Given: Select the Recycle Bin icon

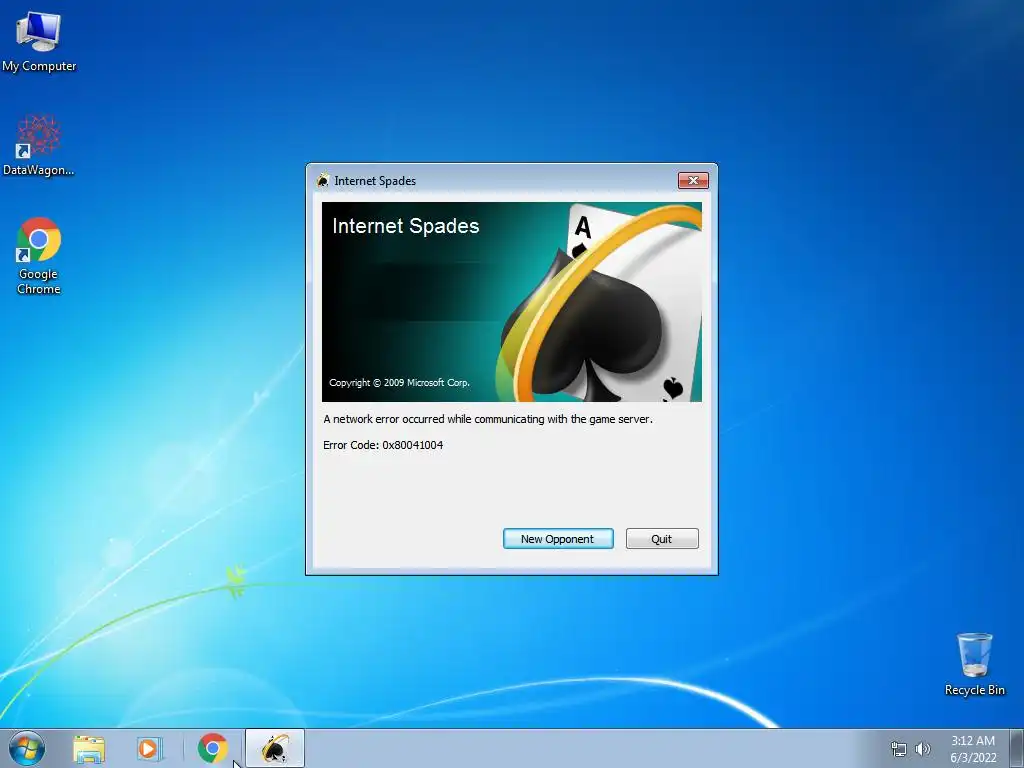Looking at the screenshot, I should tap(974, 664).
